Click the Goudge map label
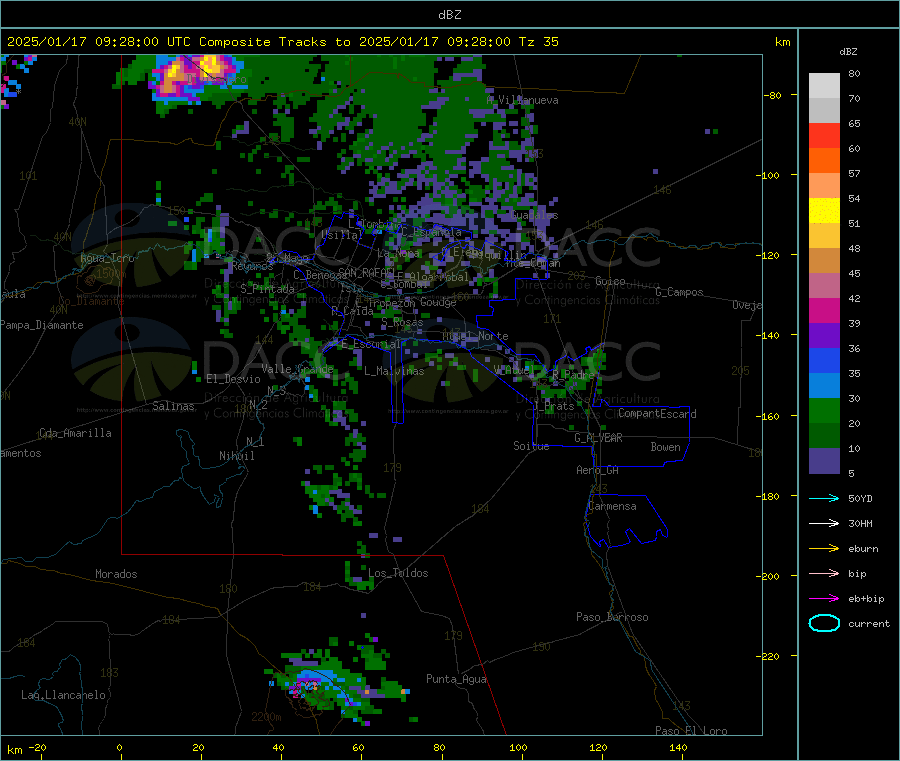Viewport: 900px width, 761px height. [x=438, y=302]
